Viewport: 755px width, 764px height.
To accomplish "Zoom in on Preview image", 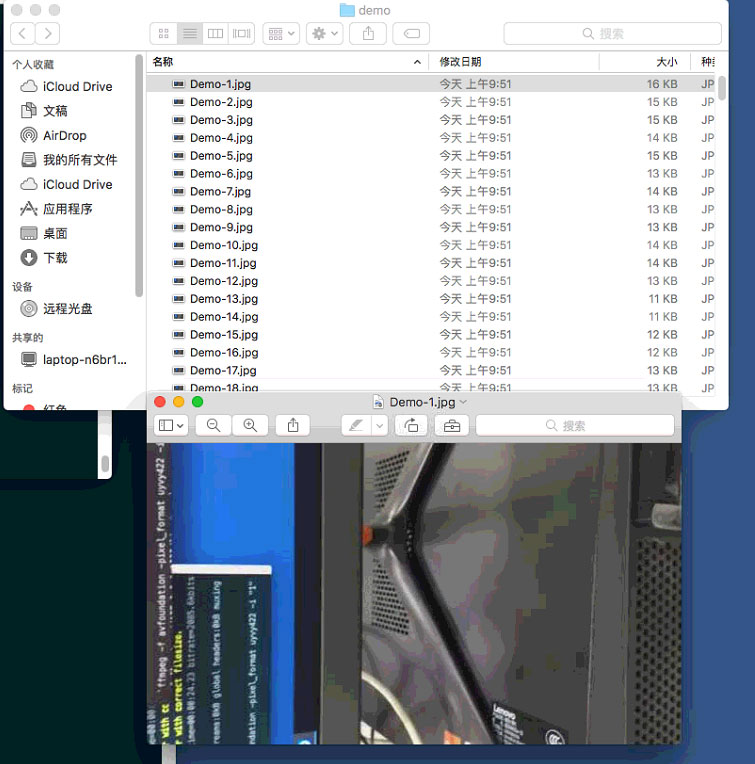I will (250, 425).
